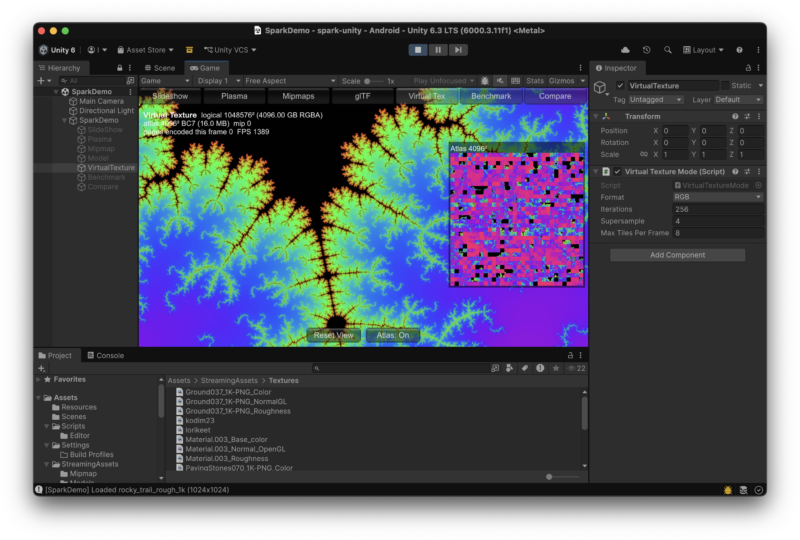This screenshot has height=540, width=800.
Task: Open the Play Unfocused dropdown
Action: point(443,81)
